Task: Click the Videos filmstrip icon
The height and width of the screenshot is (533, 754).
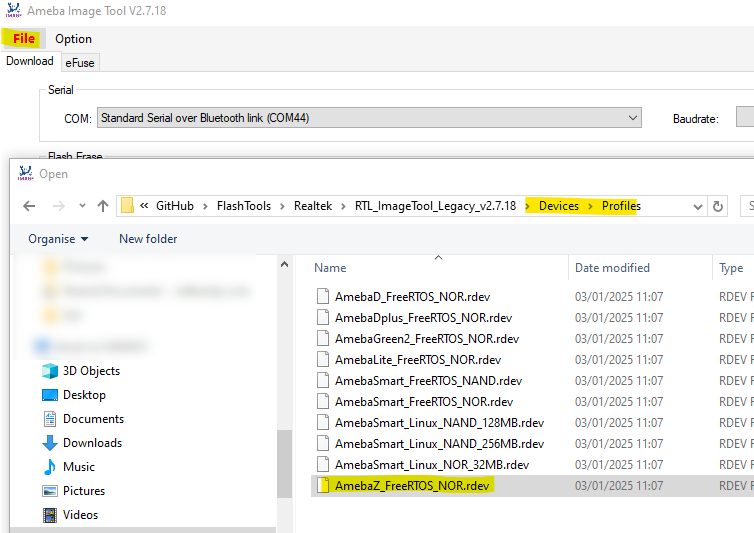Action: pos(50,515)
